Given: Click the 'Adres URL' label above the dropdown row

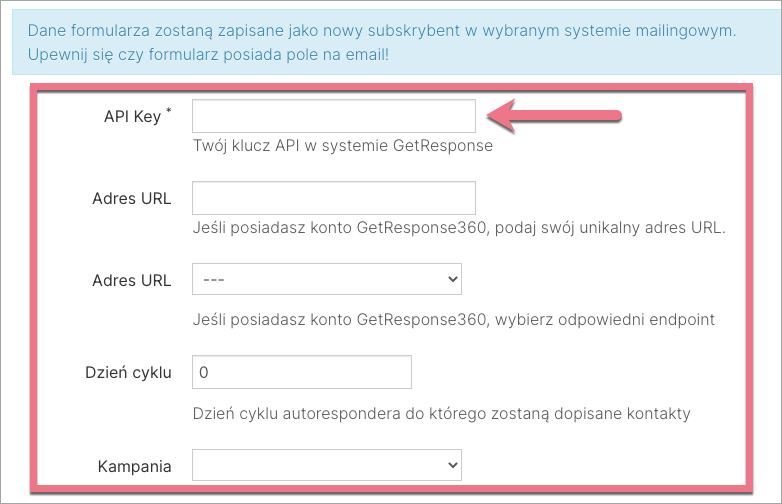Looking at the screenshot, I should click(x=131, y=198).
